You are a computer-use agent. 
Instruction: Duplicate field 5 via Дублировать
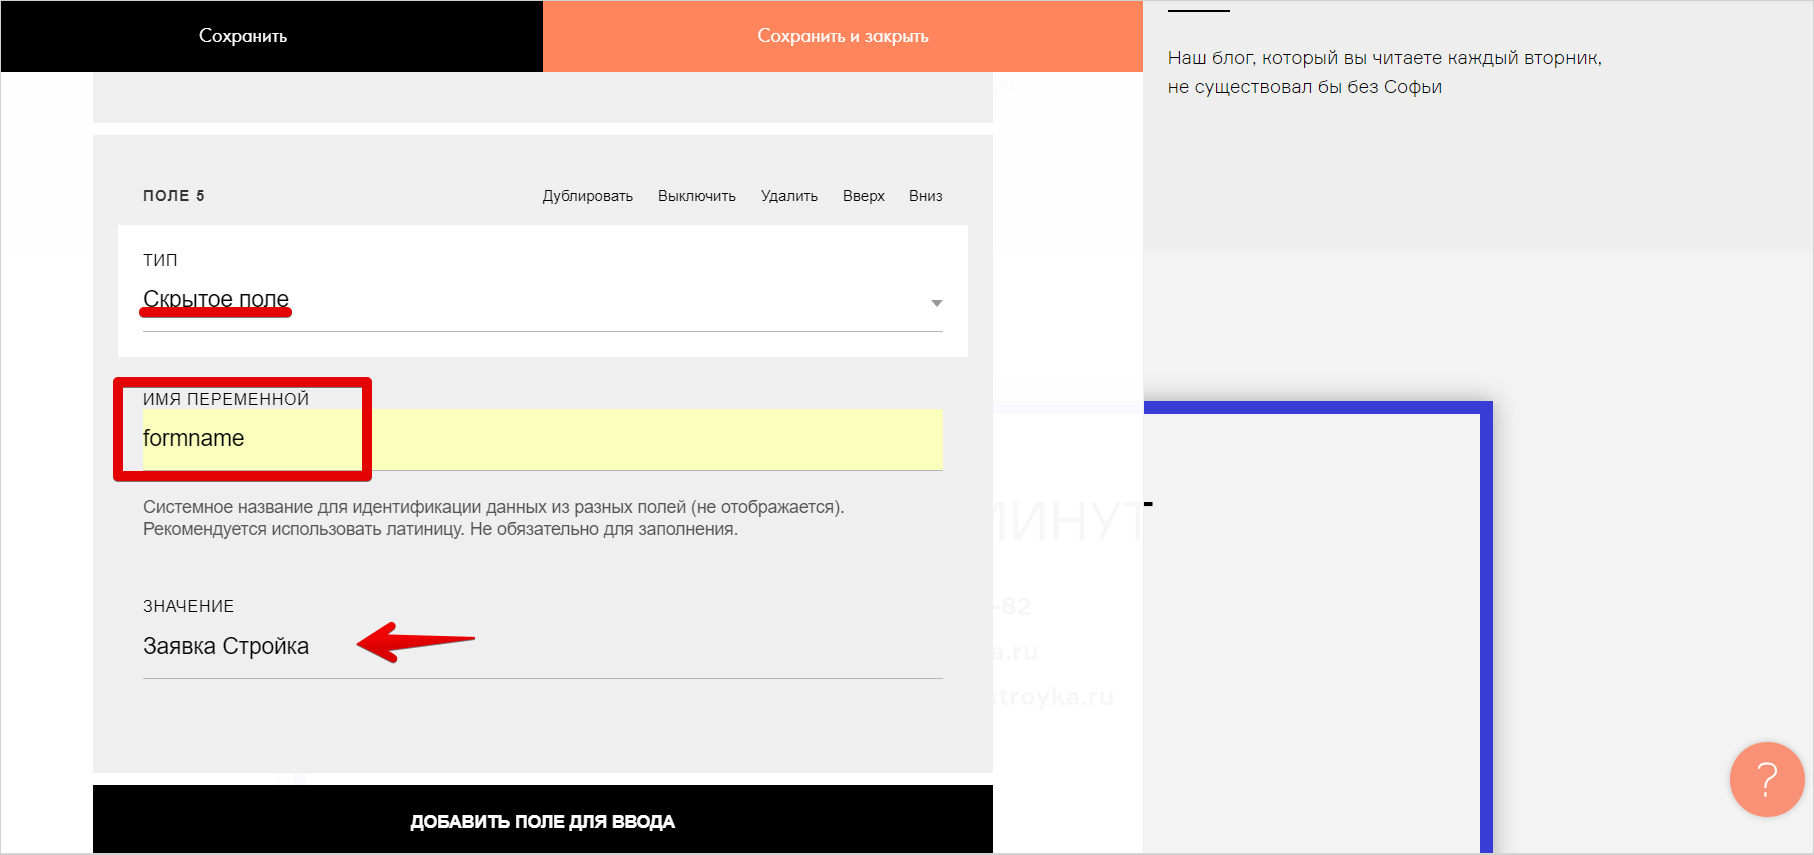[x=587, y=196]
